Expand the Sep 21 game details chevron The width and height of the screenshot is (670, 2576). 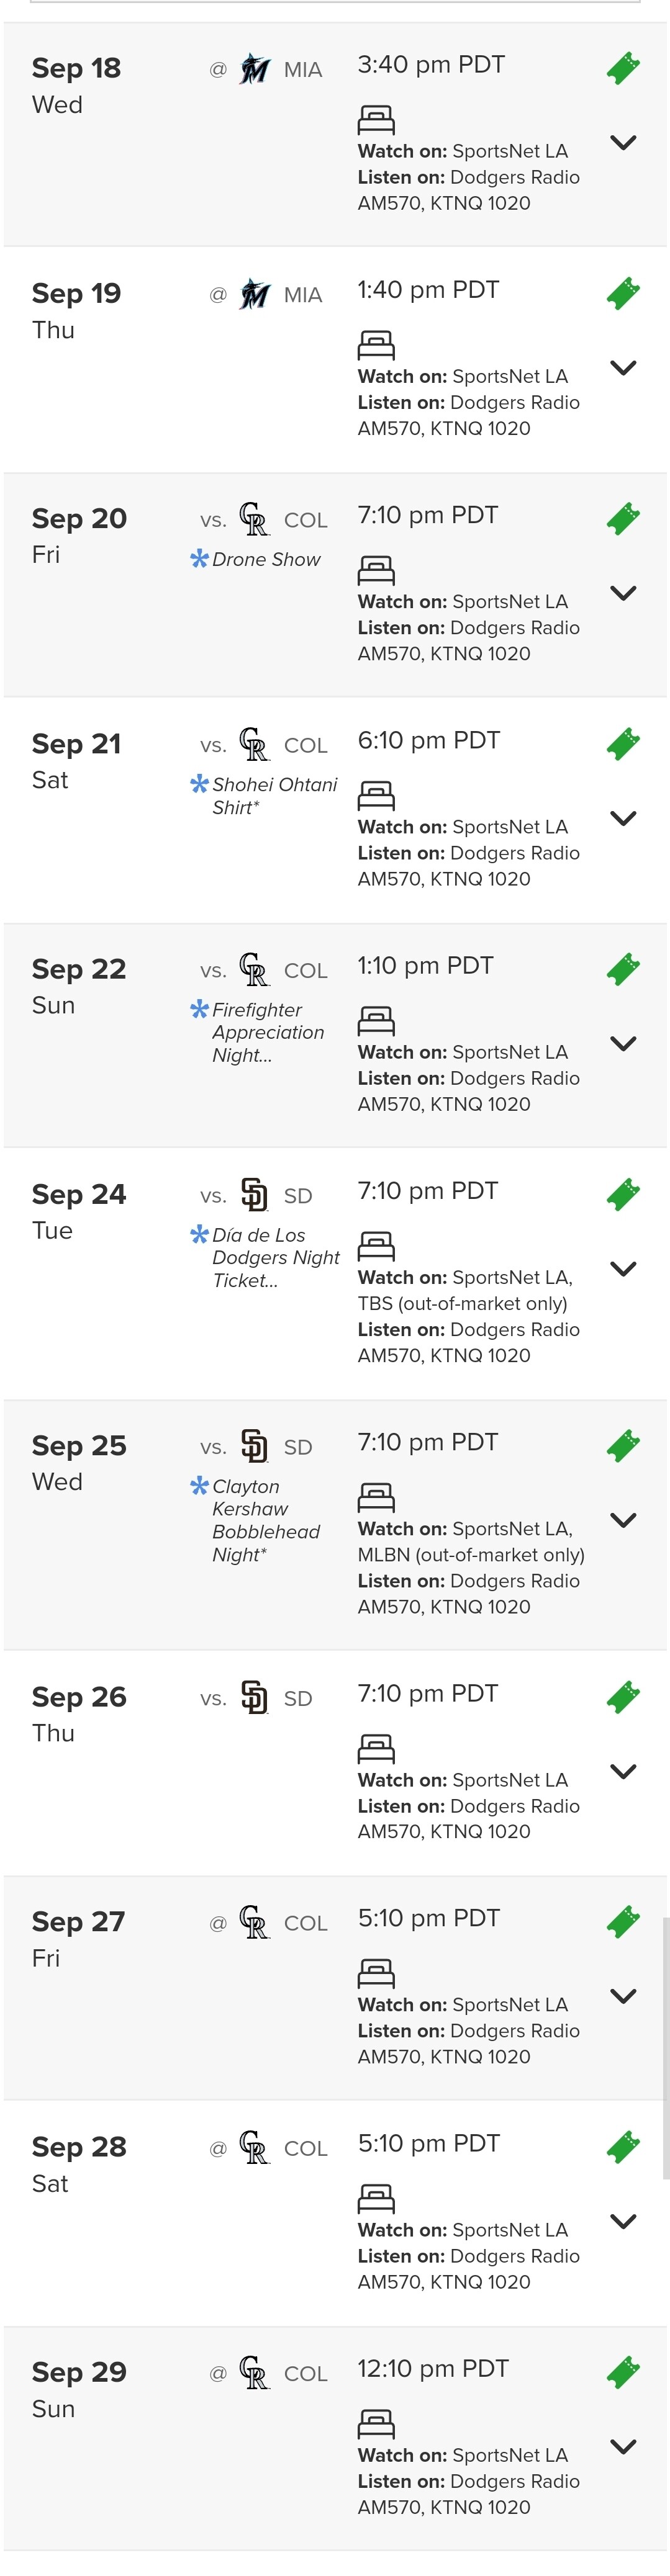(623, 818)
